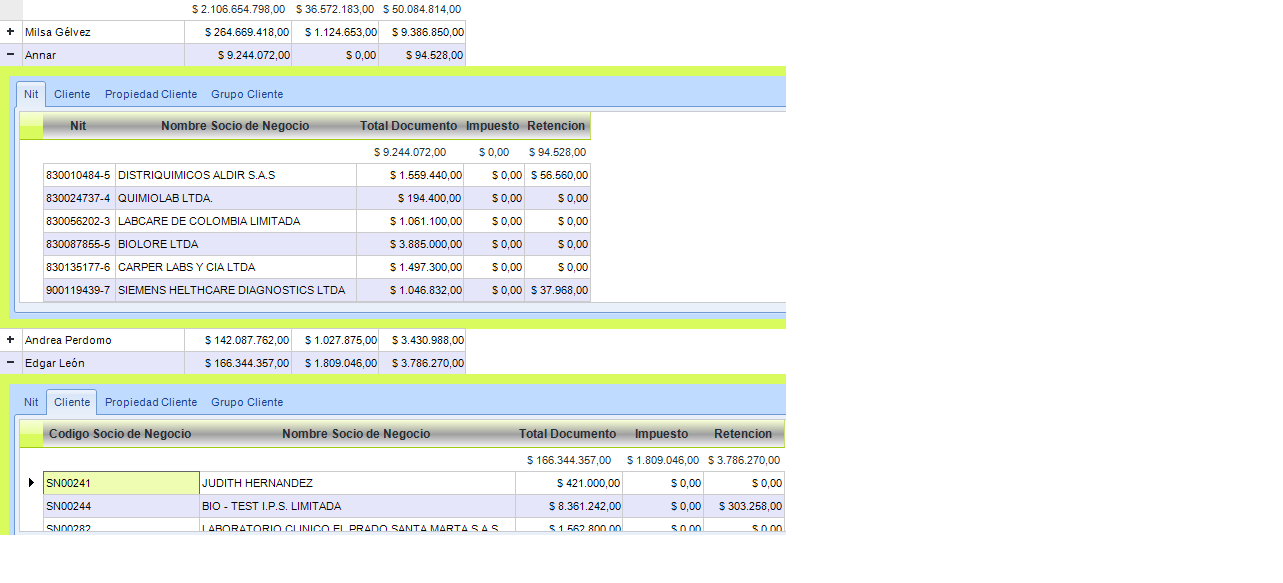Image resolution: width=1283 pixels, height=583 pixels.
Task: Click the yellow row selector header in the Annar grid
Action: pyautogui.click(x=31, y=126)
